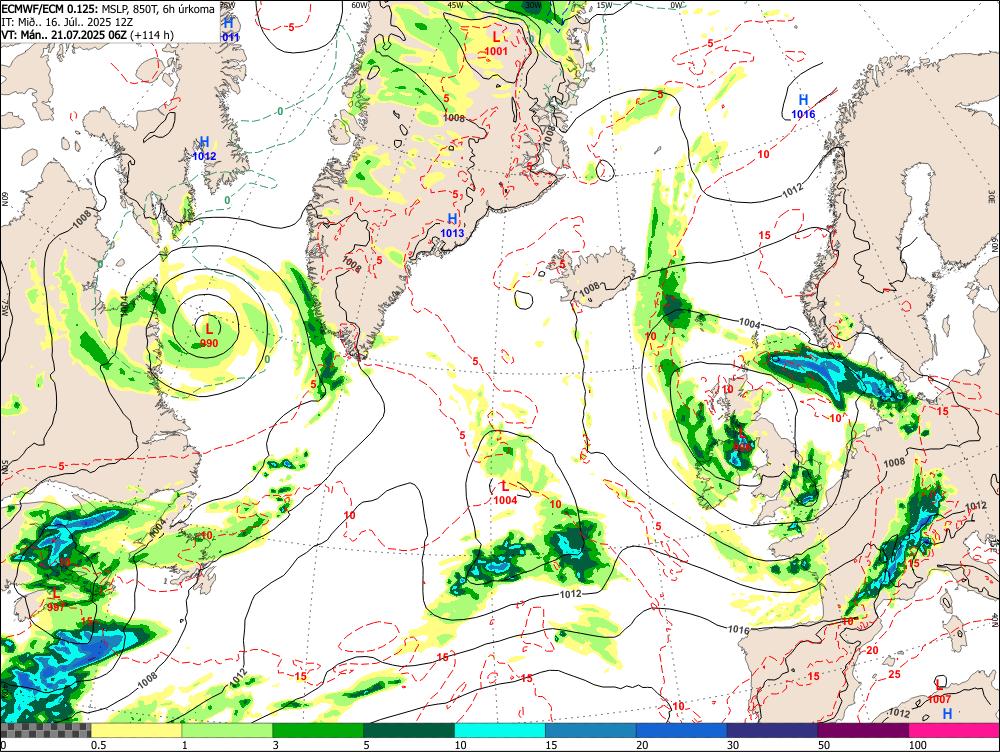Click the red 25 temperature label
This screenshot has height=752, width=1000.
click(895, 674)
